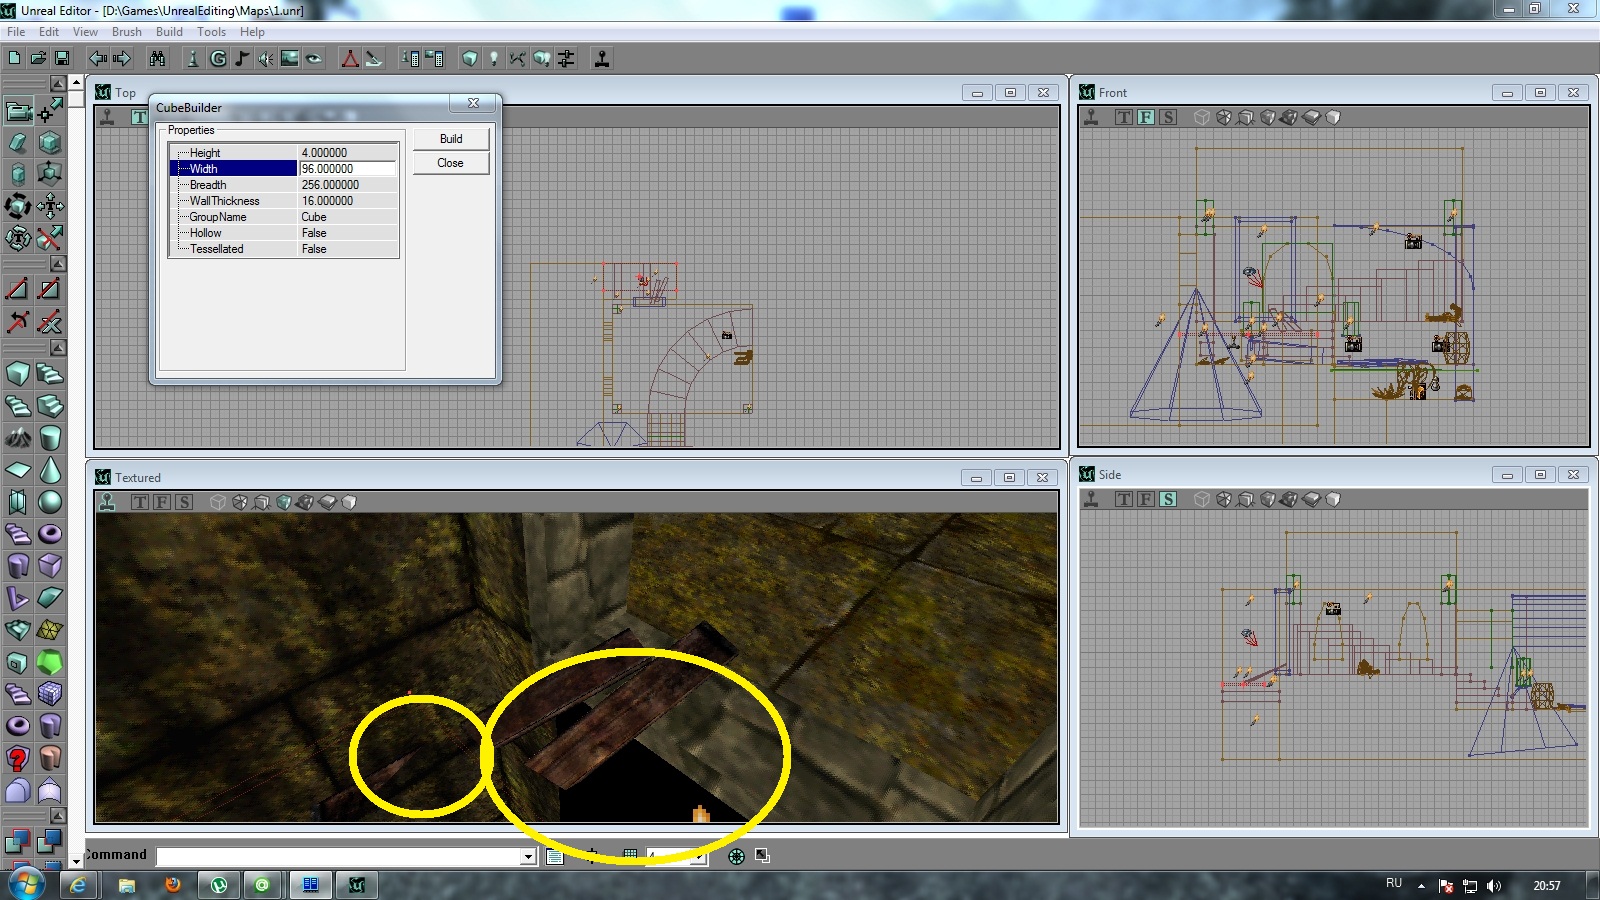The width and height of the screenshot is (1600, 900).
Task: Click the New map toolbar icon
Action: coord(14,59)
